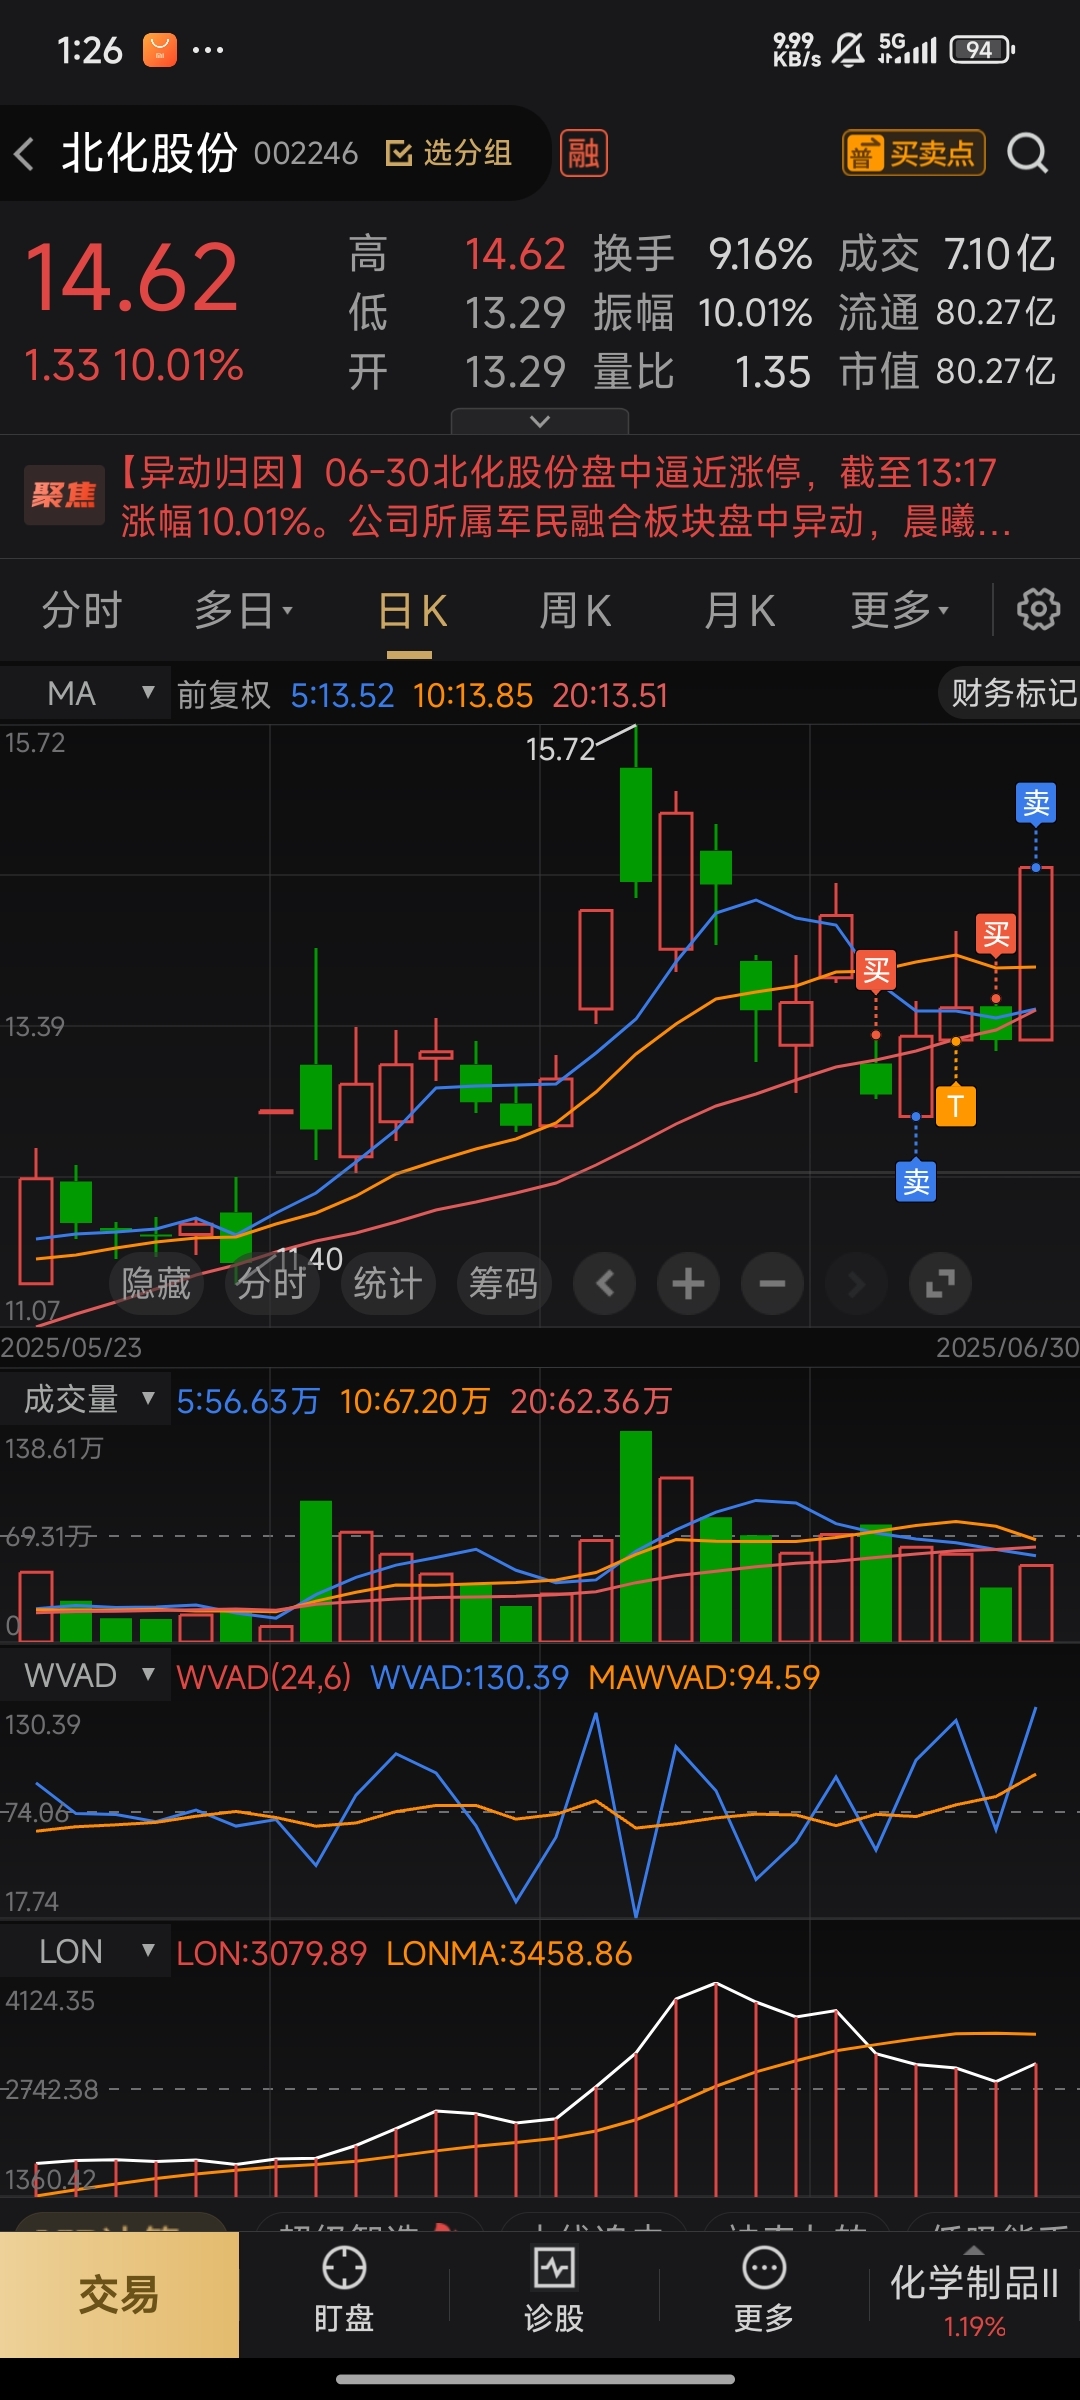The image size is (1080, 2400).
Task: Change MA main indicator dropdown
Action: tap(85, 693)
